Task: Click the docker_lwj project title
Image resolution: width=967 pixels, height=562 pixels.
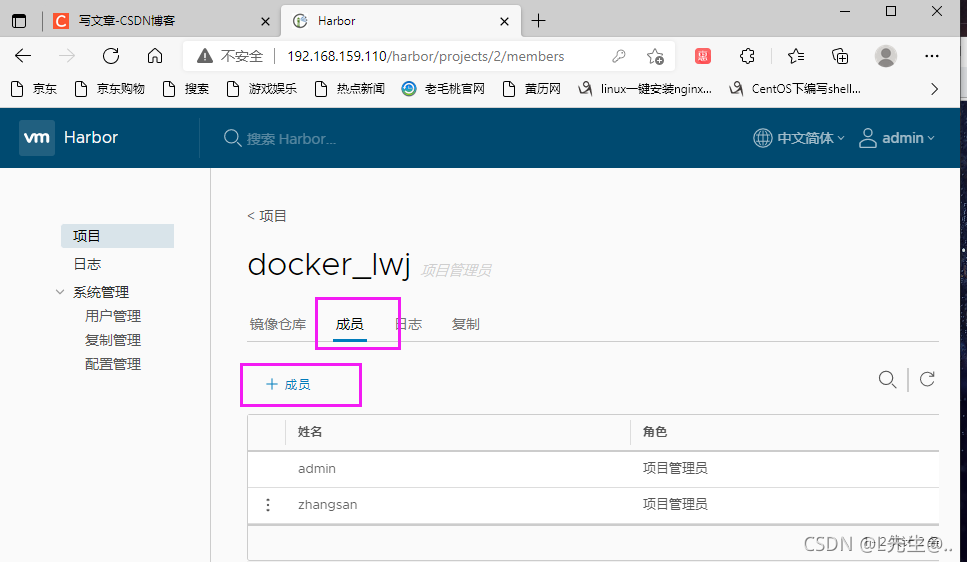Action: [329, 265]
